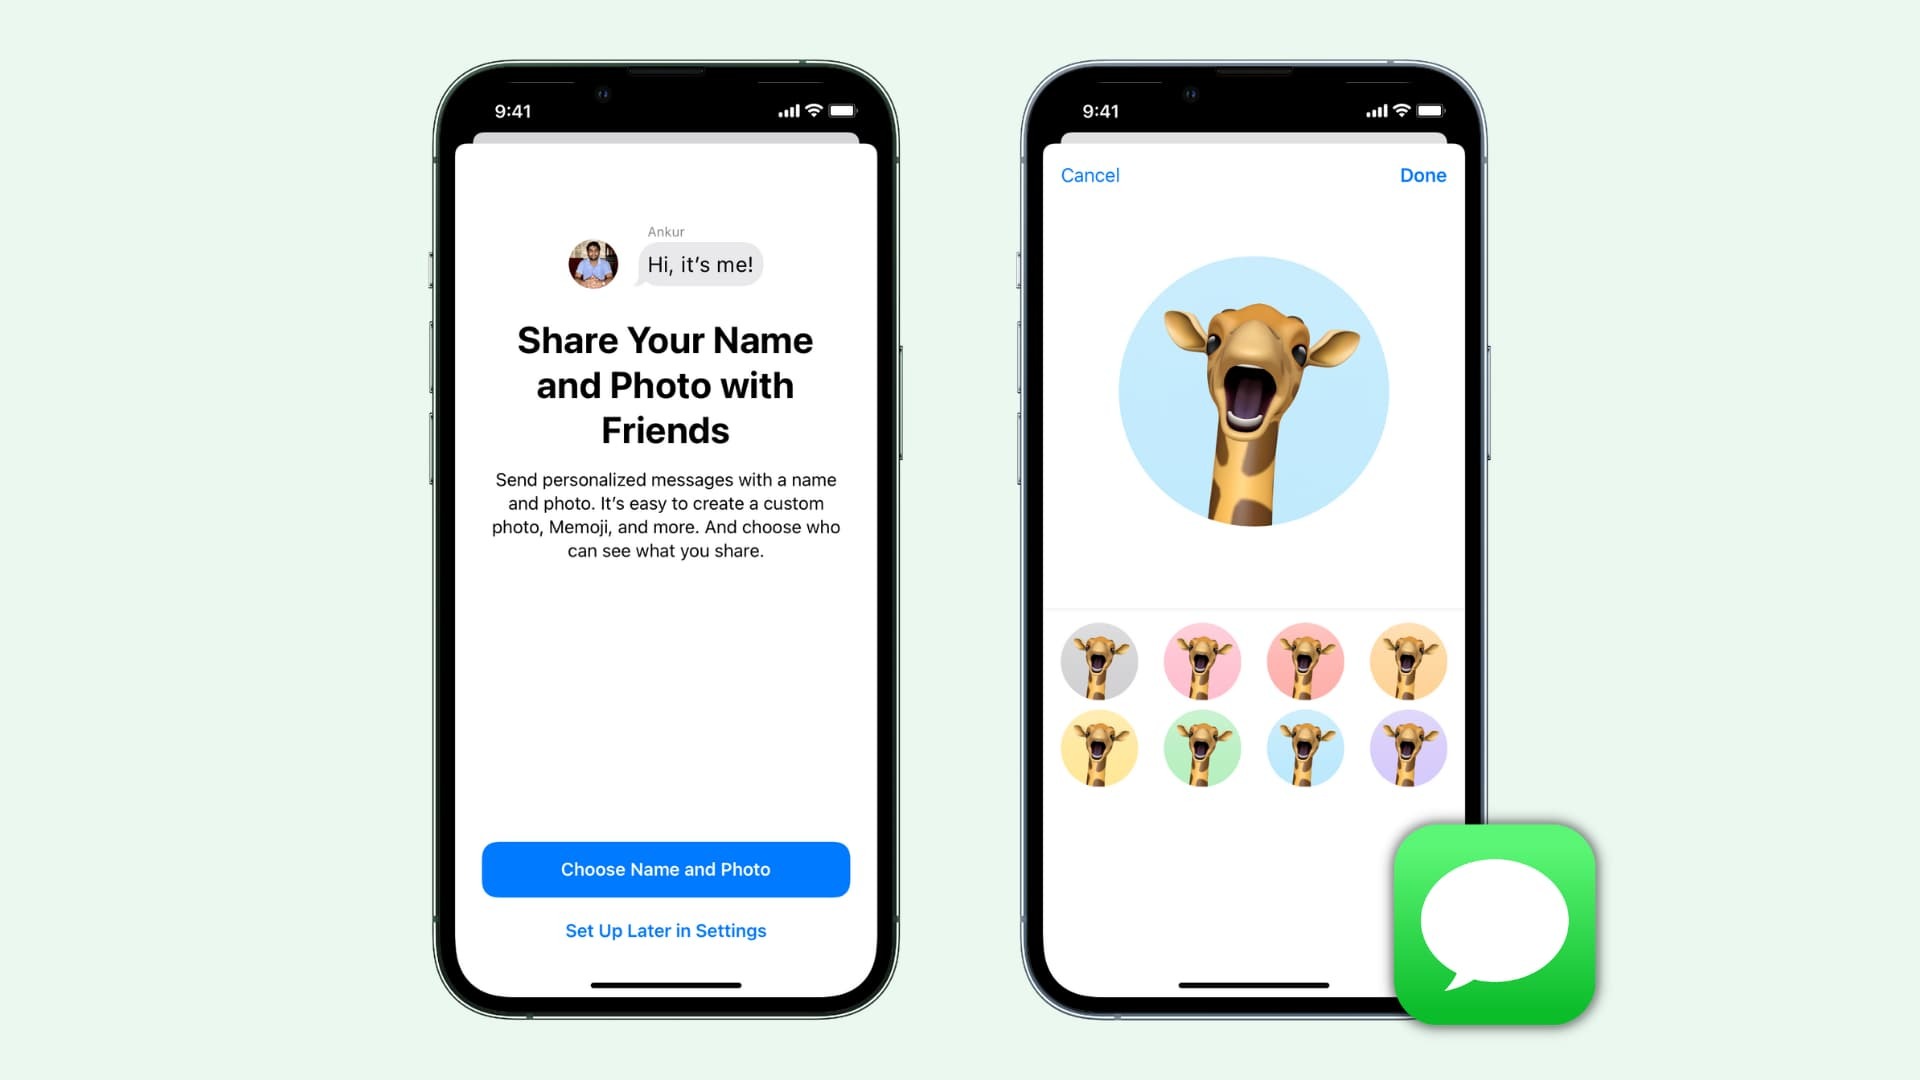
Task: Tap Done to confirm selection
Action: click(1424, 174)
